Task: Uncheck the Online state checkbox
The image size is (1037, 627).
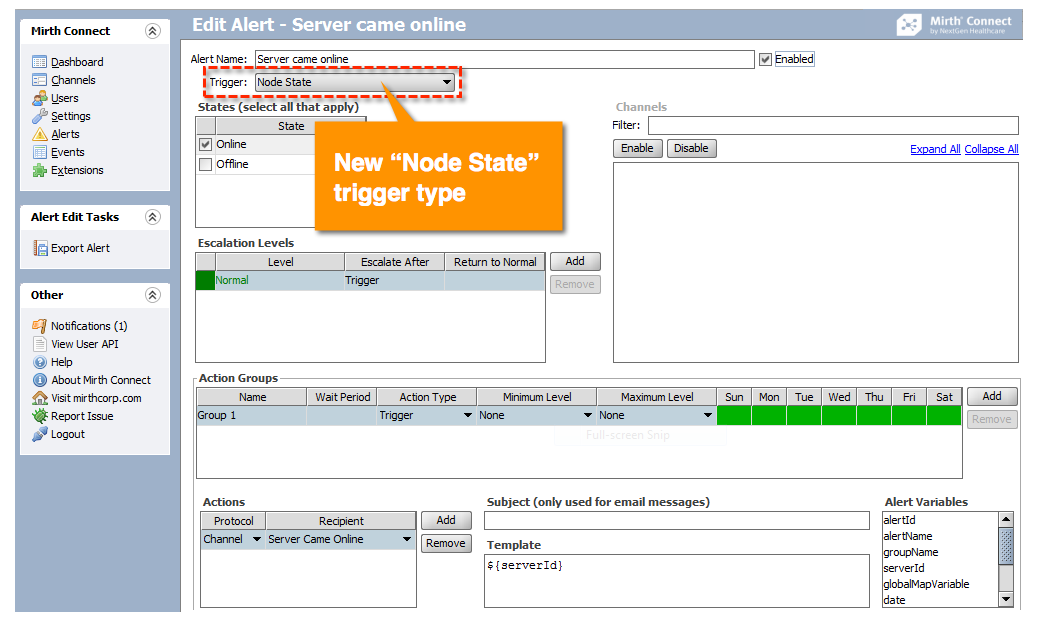Action: coord(206,144)
